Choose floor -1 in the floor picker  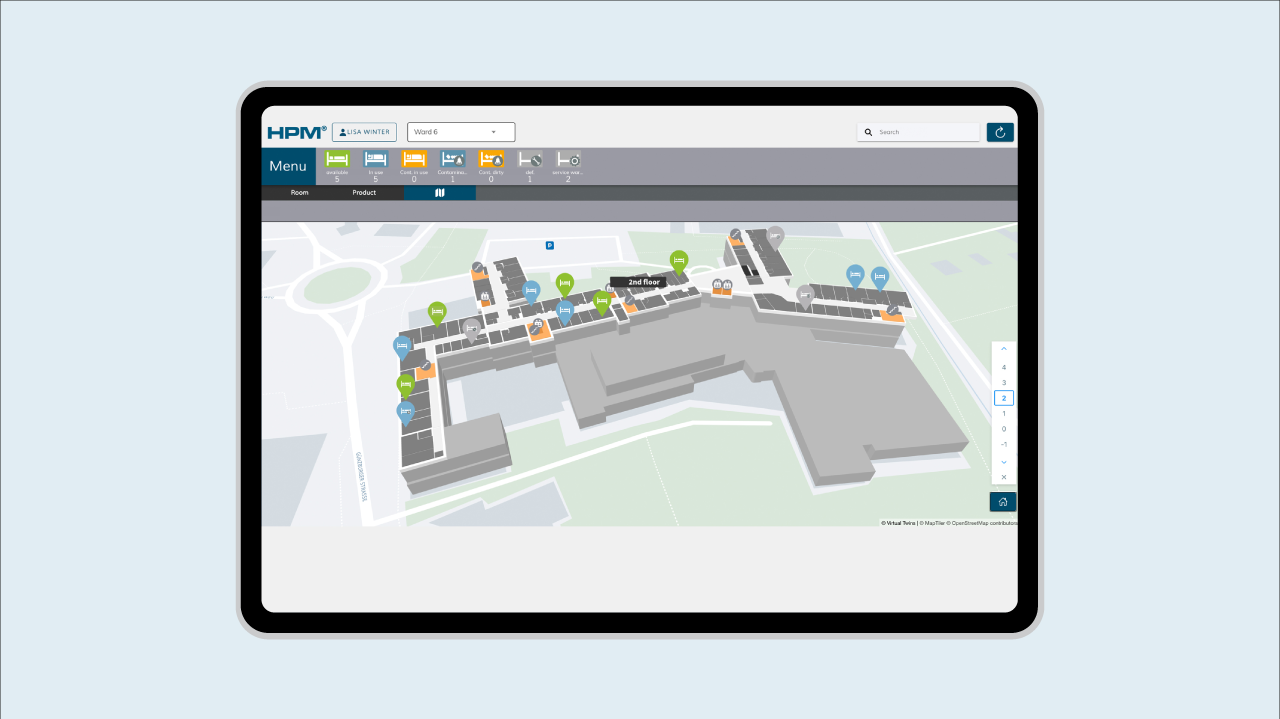(1004, 444)
